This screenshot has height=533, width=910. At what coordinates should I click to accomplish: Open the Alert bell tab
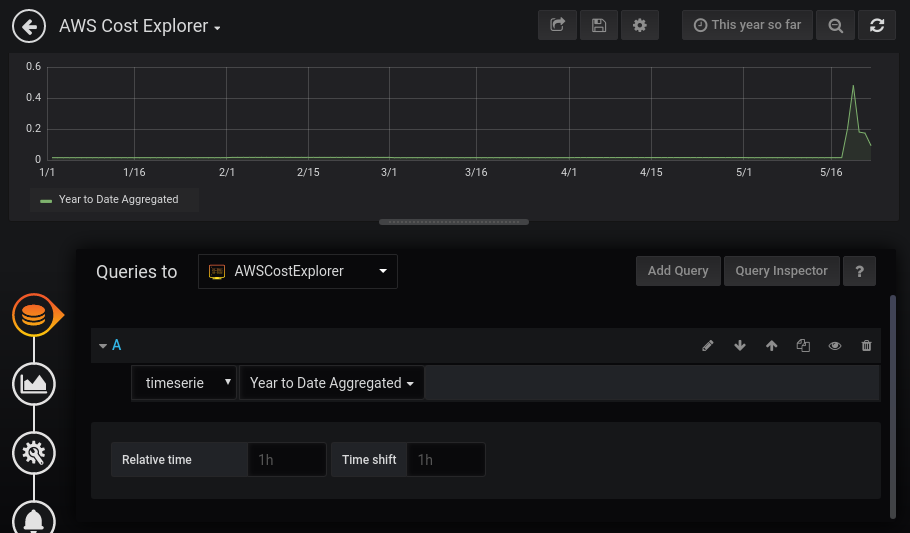pos(34,517)
